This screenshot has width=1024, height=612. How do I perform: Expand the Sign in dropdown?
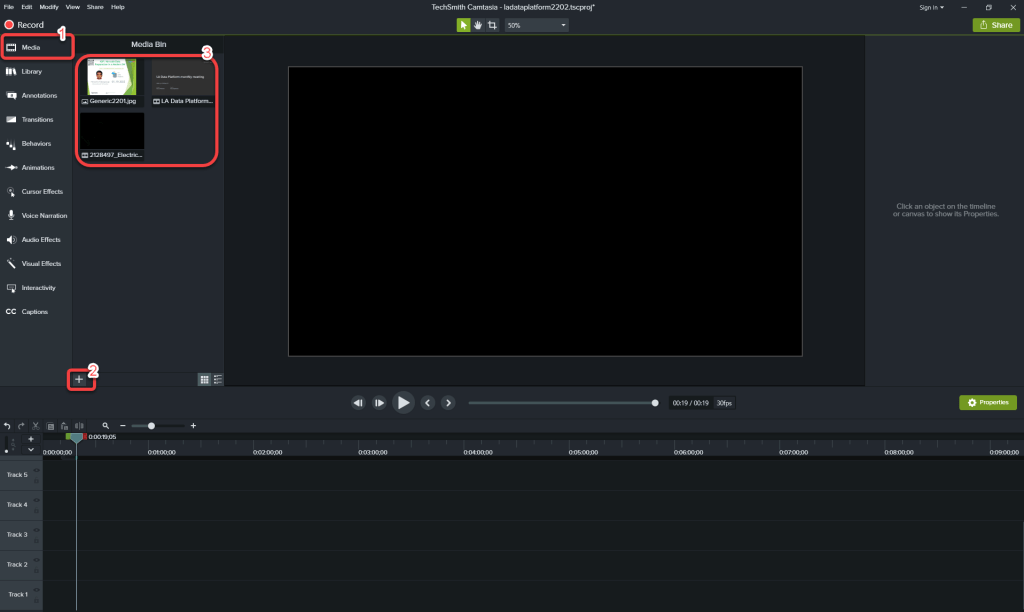coord(930,7)
